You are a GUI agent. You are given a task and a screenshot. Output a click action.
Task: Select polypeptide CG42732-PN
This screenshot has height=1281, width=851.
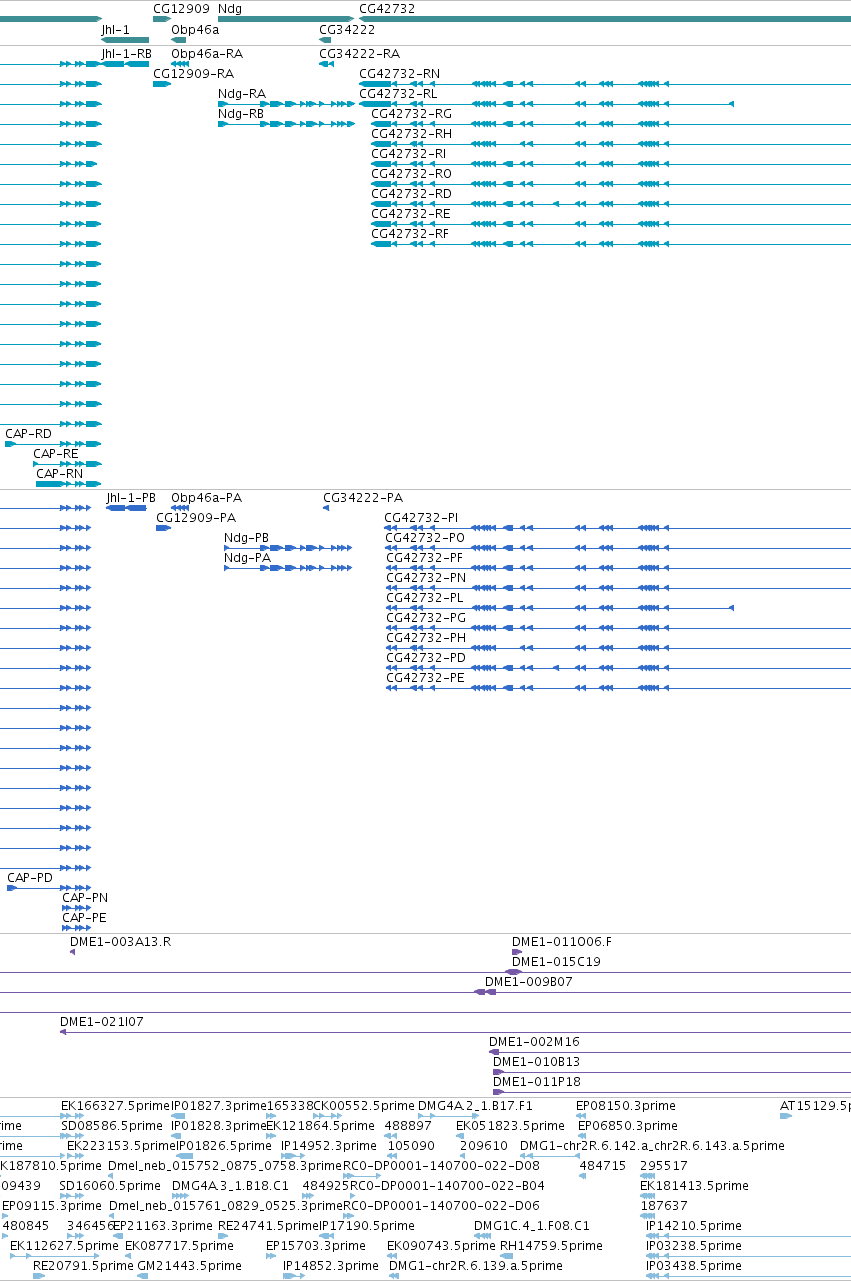click(x=425, y=577)
